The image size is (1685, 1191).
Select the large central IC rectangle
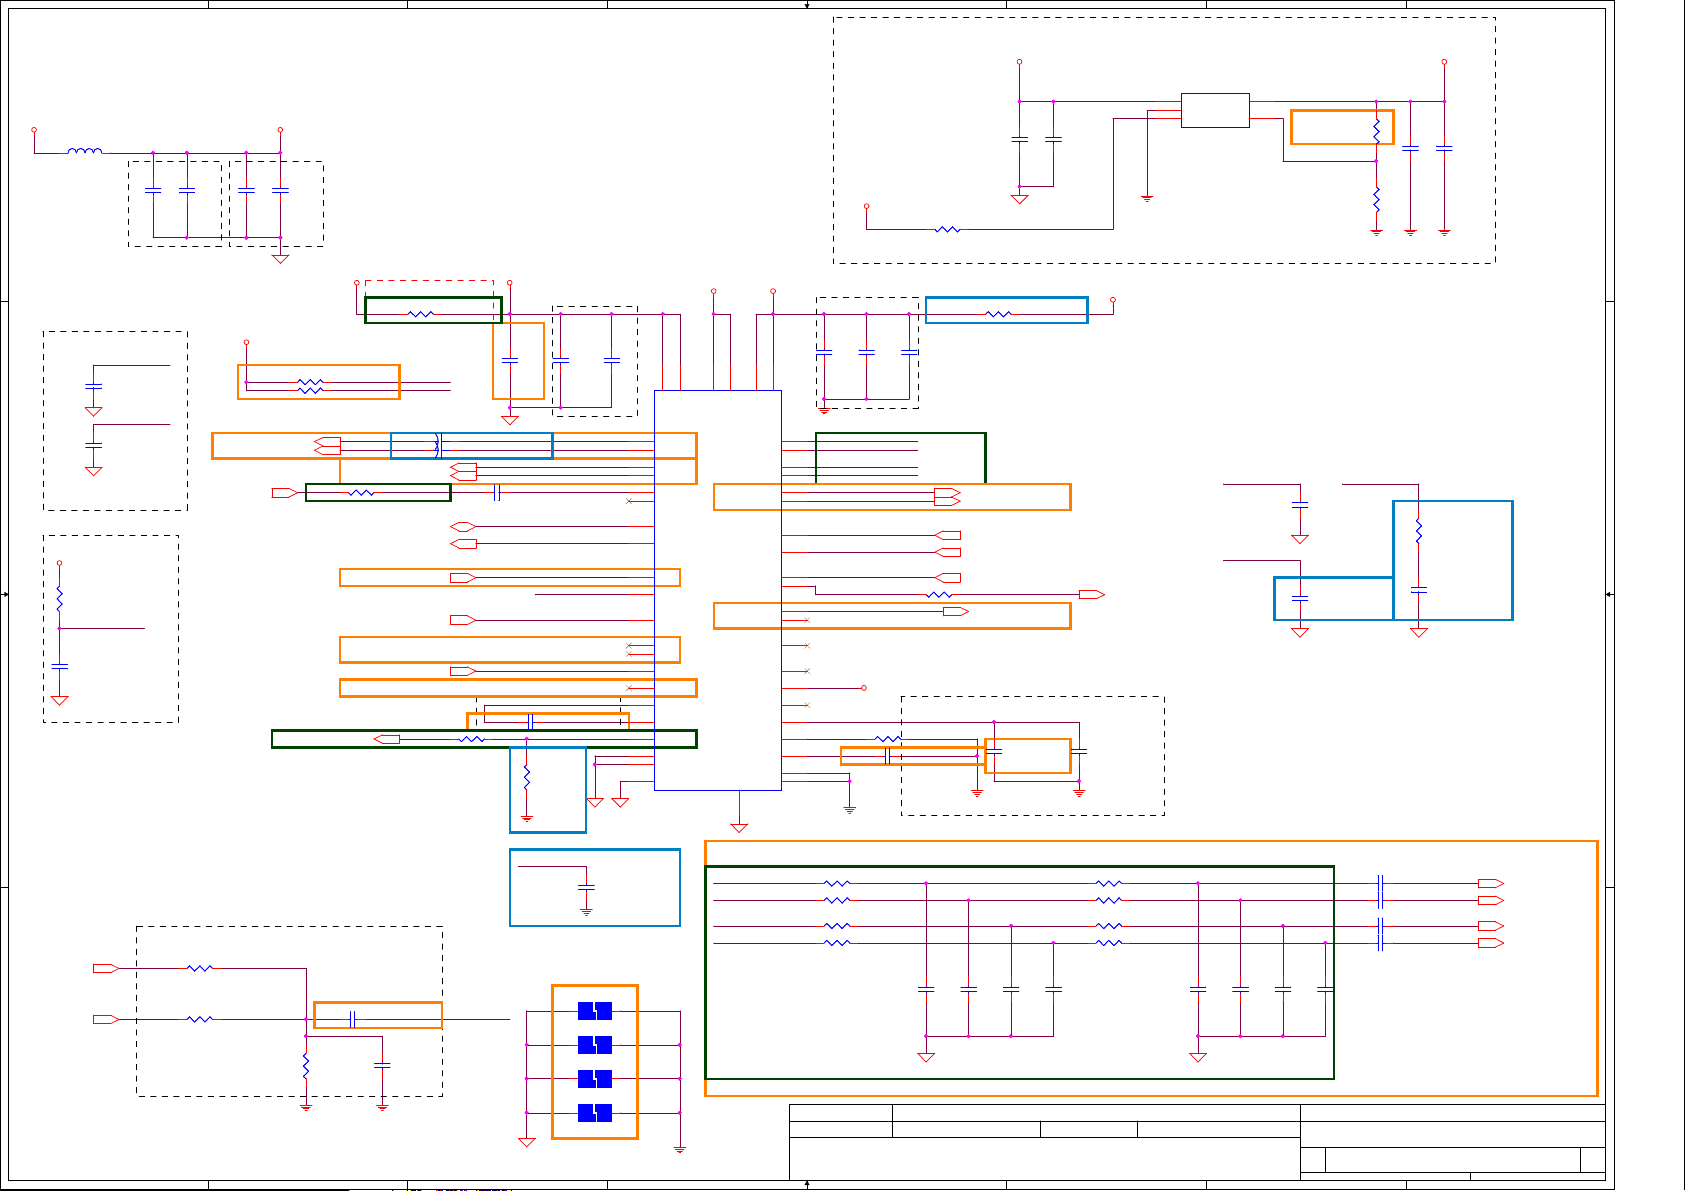(717, 590)
